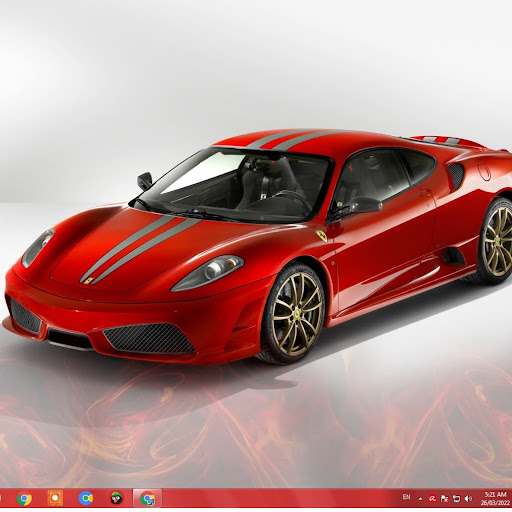Open the red Avira tray icon
Screen dimensions: 512x512
432,499
